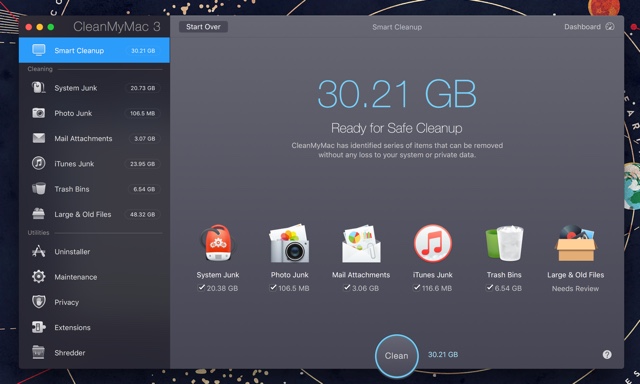Click the large 30.21 GB headline
Screen dimensions: 640x384
[x=397, y=94]
